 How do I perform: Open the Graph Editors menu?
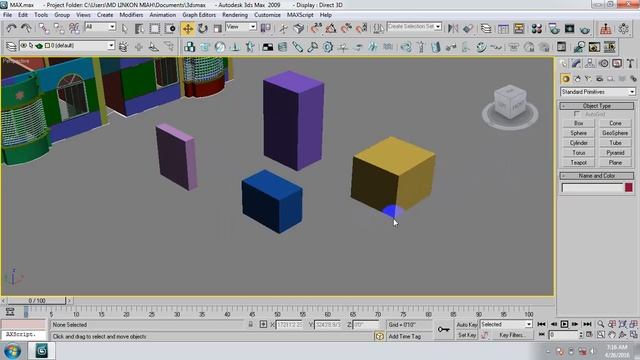point(199,15)
